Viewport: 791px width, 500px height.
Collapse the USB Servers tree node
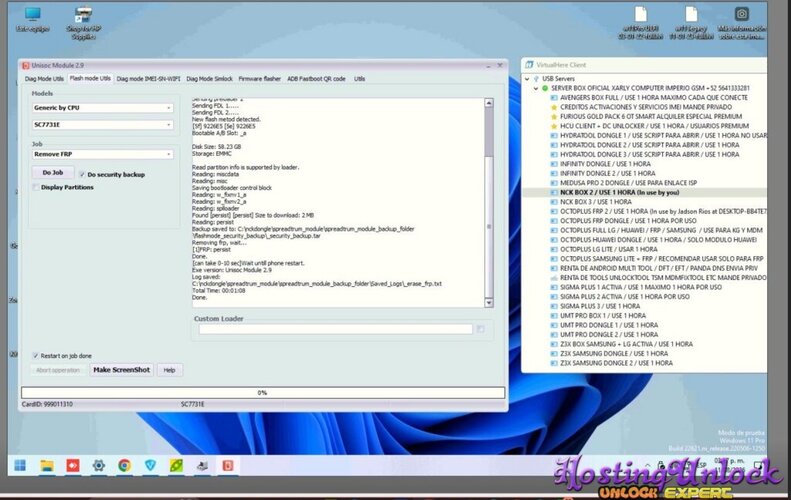[x=527, y=79]
